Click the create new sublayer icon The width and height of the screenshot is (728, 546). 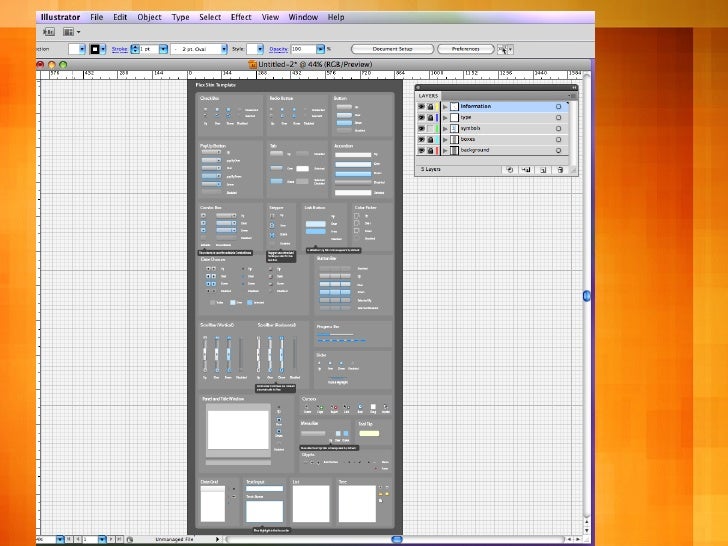click(x=526, y=170)
